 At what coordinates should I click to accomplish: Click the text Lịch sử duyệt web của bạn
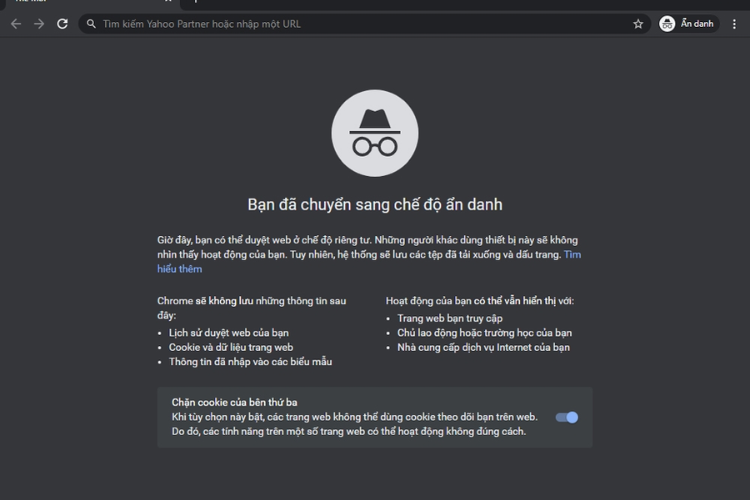click(x=229, y=333)
